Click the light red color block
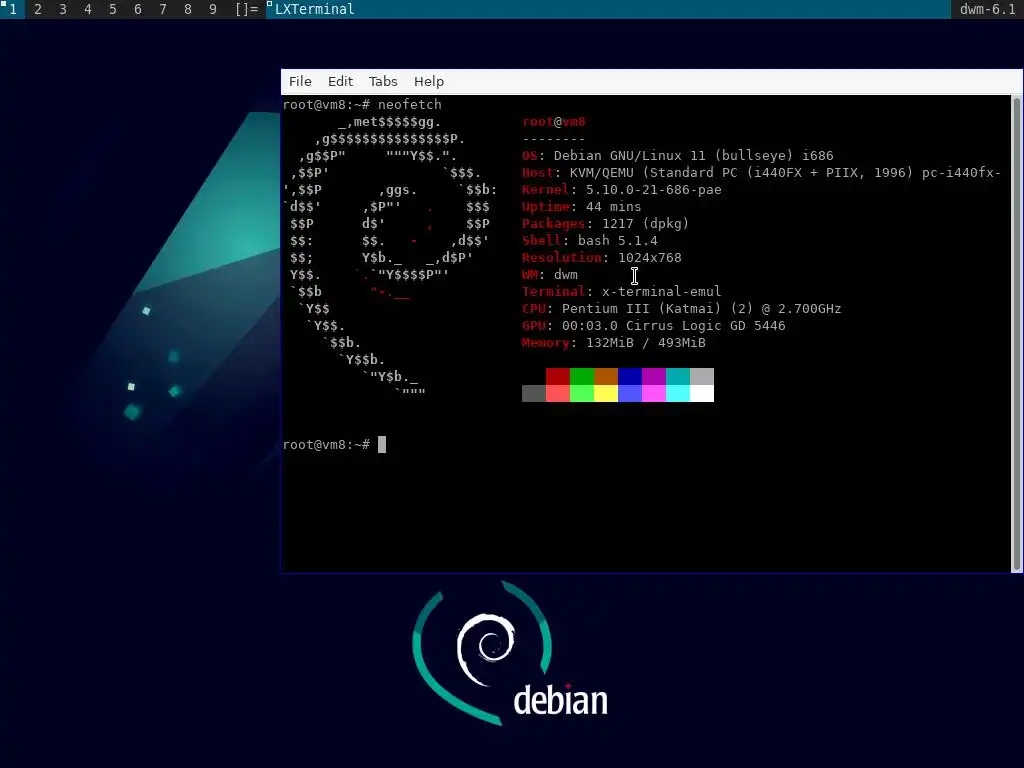1024x768 pixels. [558, 393]
